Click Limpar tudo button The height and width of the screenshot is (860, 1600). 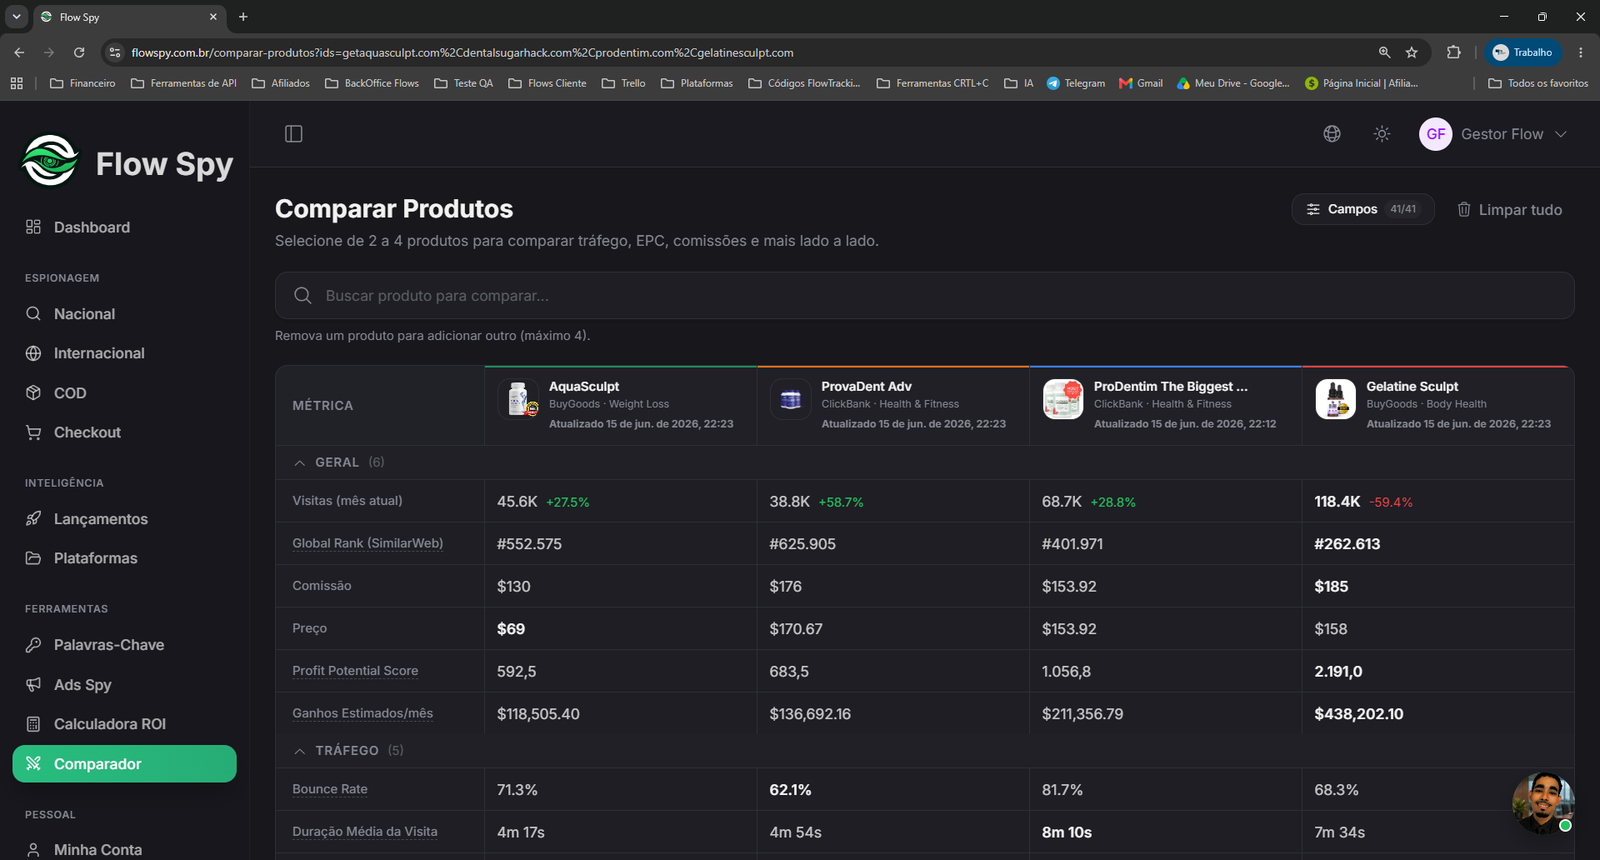pyautogui.click(x=1509, y=209)
